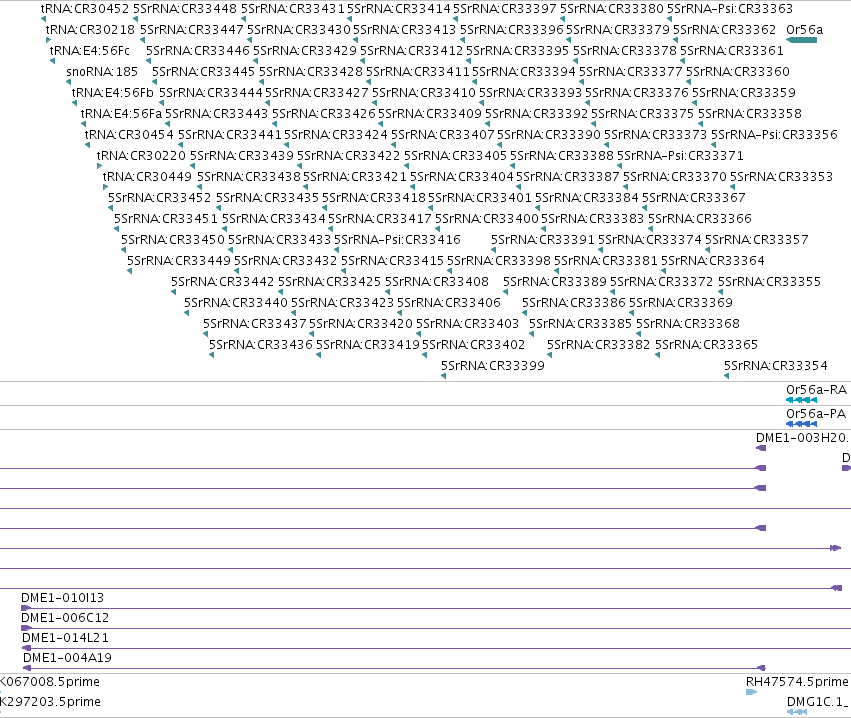Click the 5SrRNA:CR33365 arrow glyph

click(657, 355)
